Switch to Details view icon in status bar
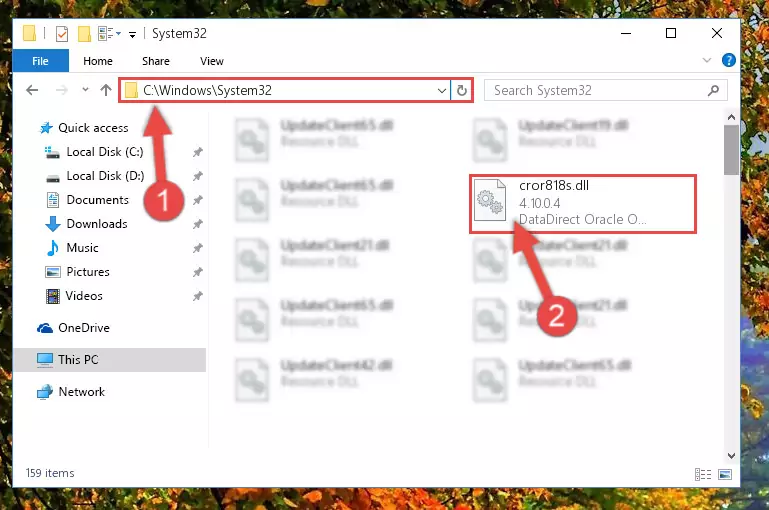This screenshot has height=510, width=769. point(703,474)
